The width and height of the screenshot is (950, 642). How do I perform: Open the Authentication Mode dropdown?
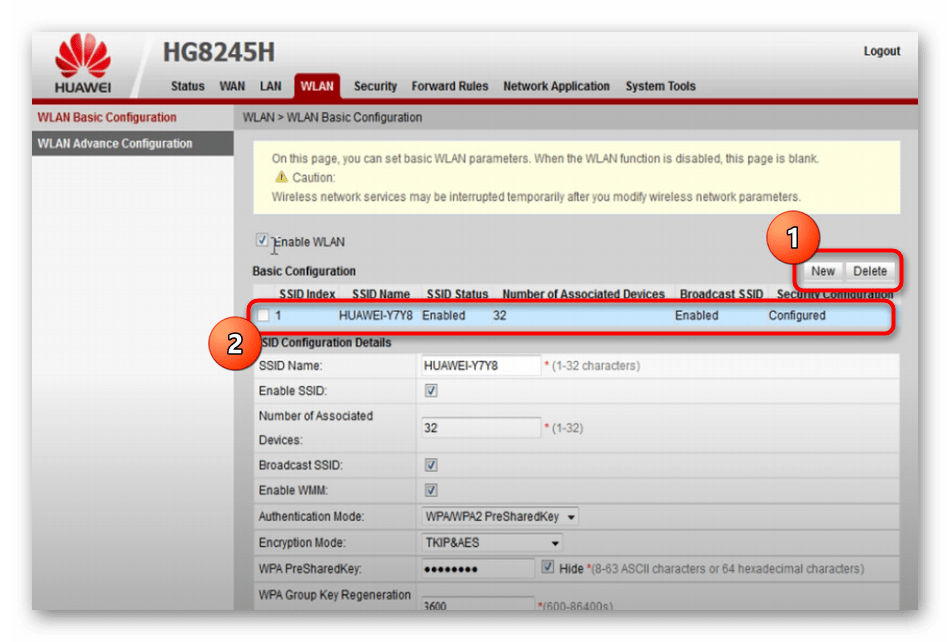(500, 517)
